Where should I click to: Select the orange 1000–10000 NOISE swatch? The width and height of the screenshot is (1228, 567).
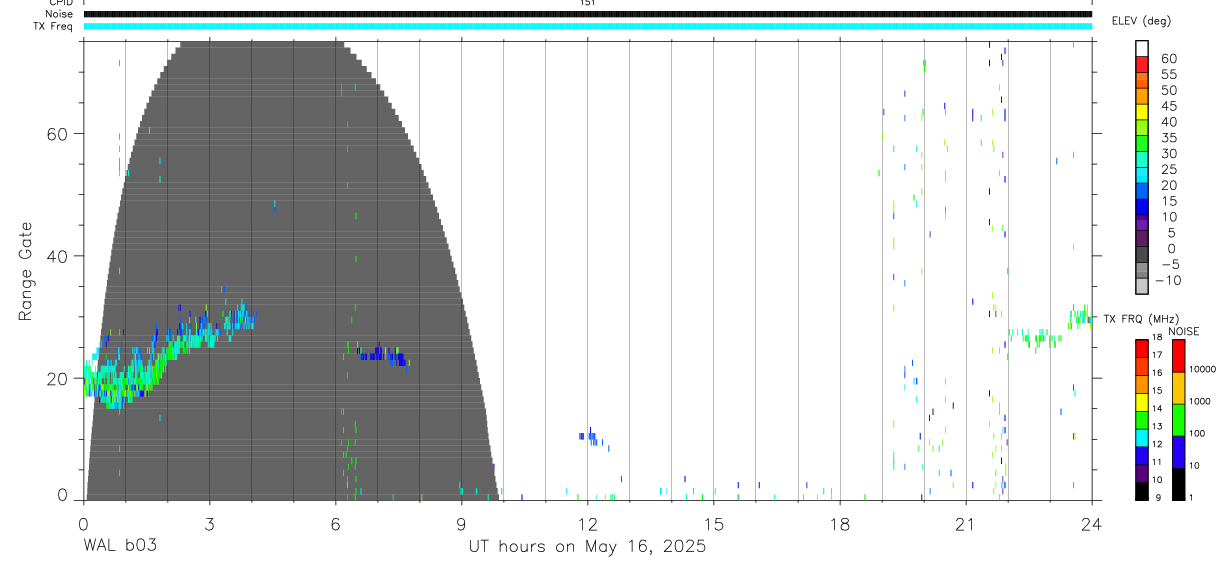point(1178,388)
